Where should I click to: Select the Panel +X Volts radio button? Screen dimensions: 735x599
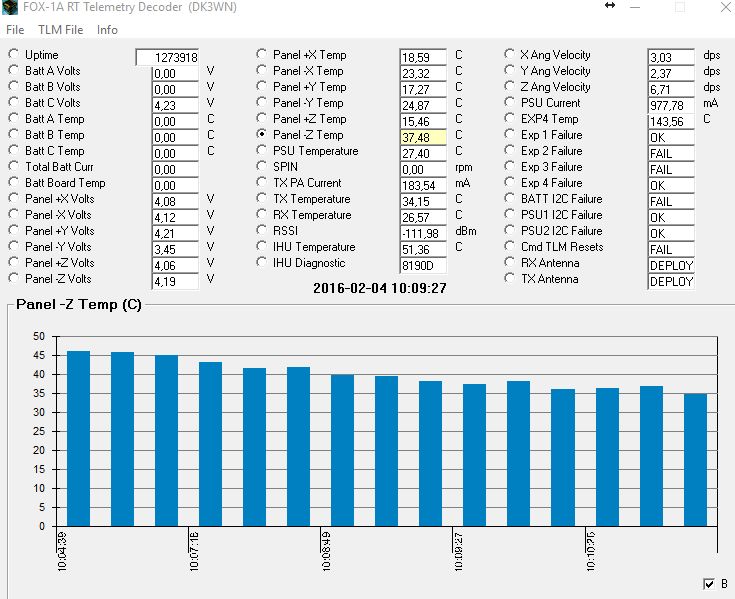click(14, 198)
